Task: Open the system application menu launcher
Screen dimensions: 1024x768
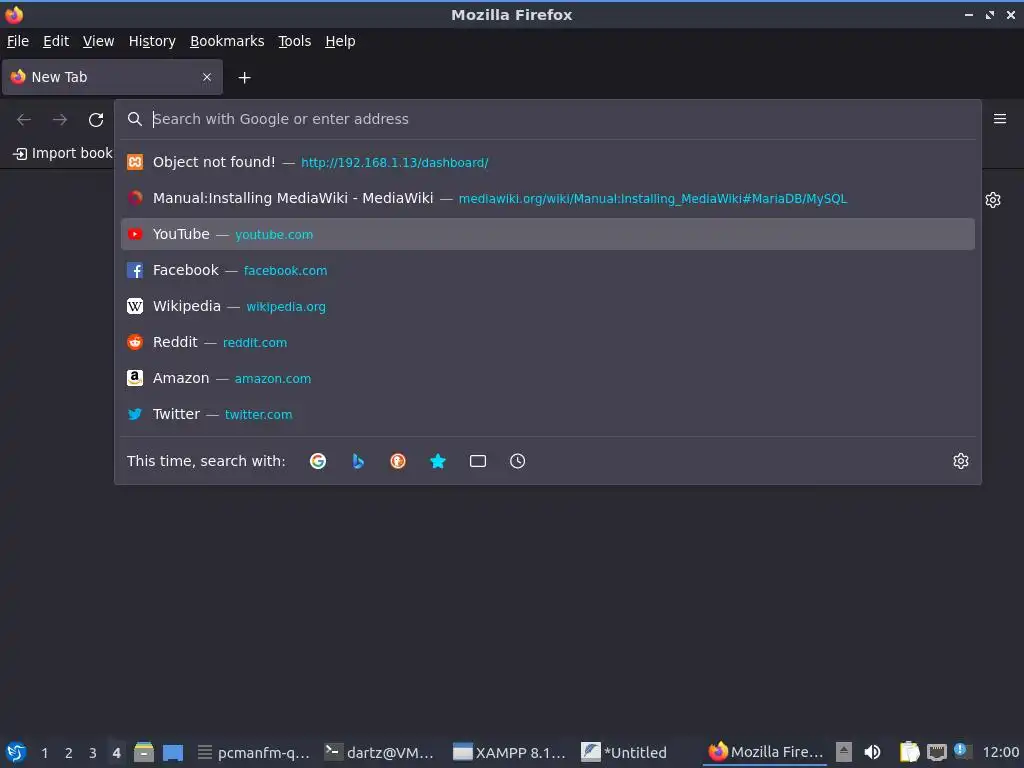Action: 16,752
